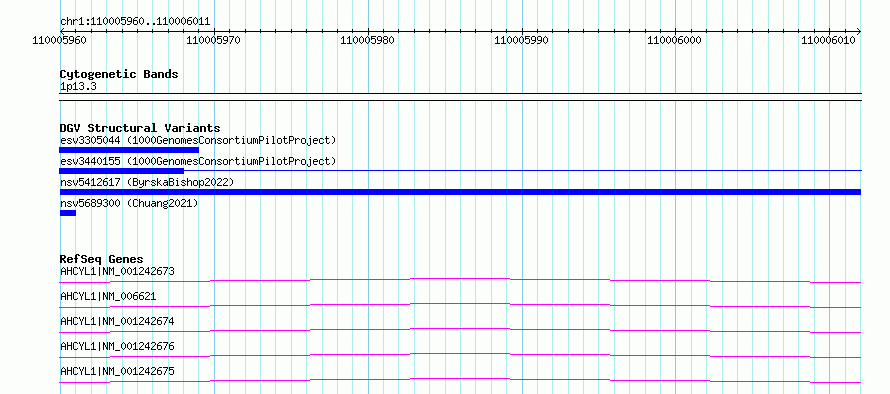The image size is (890, 394).
Task: Open variant nsv5412617 (ByrskaBishop2022) label
Action: coord(147,182)
